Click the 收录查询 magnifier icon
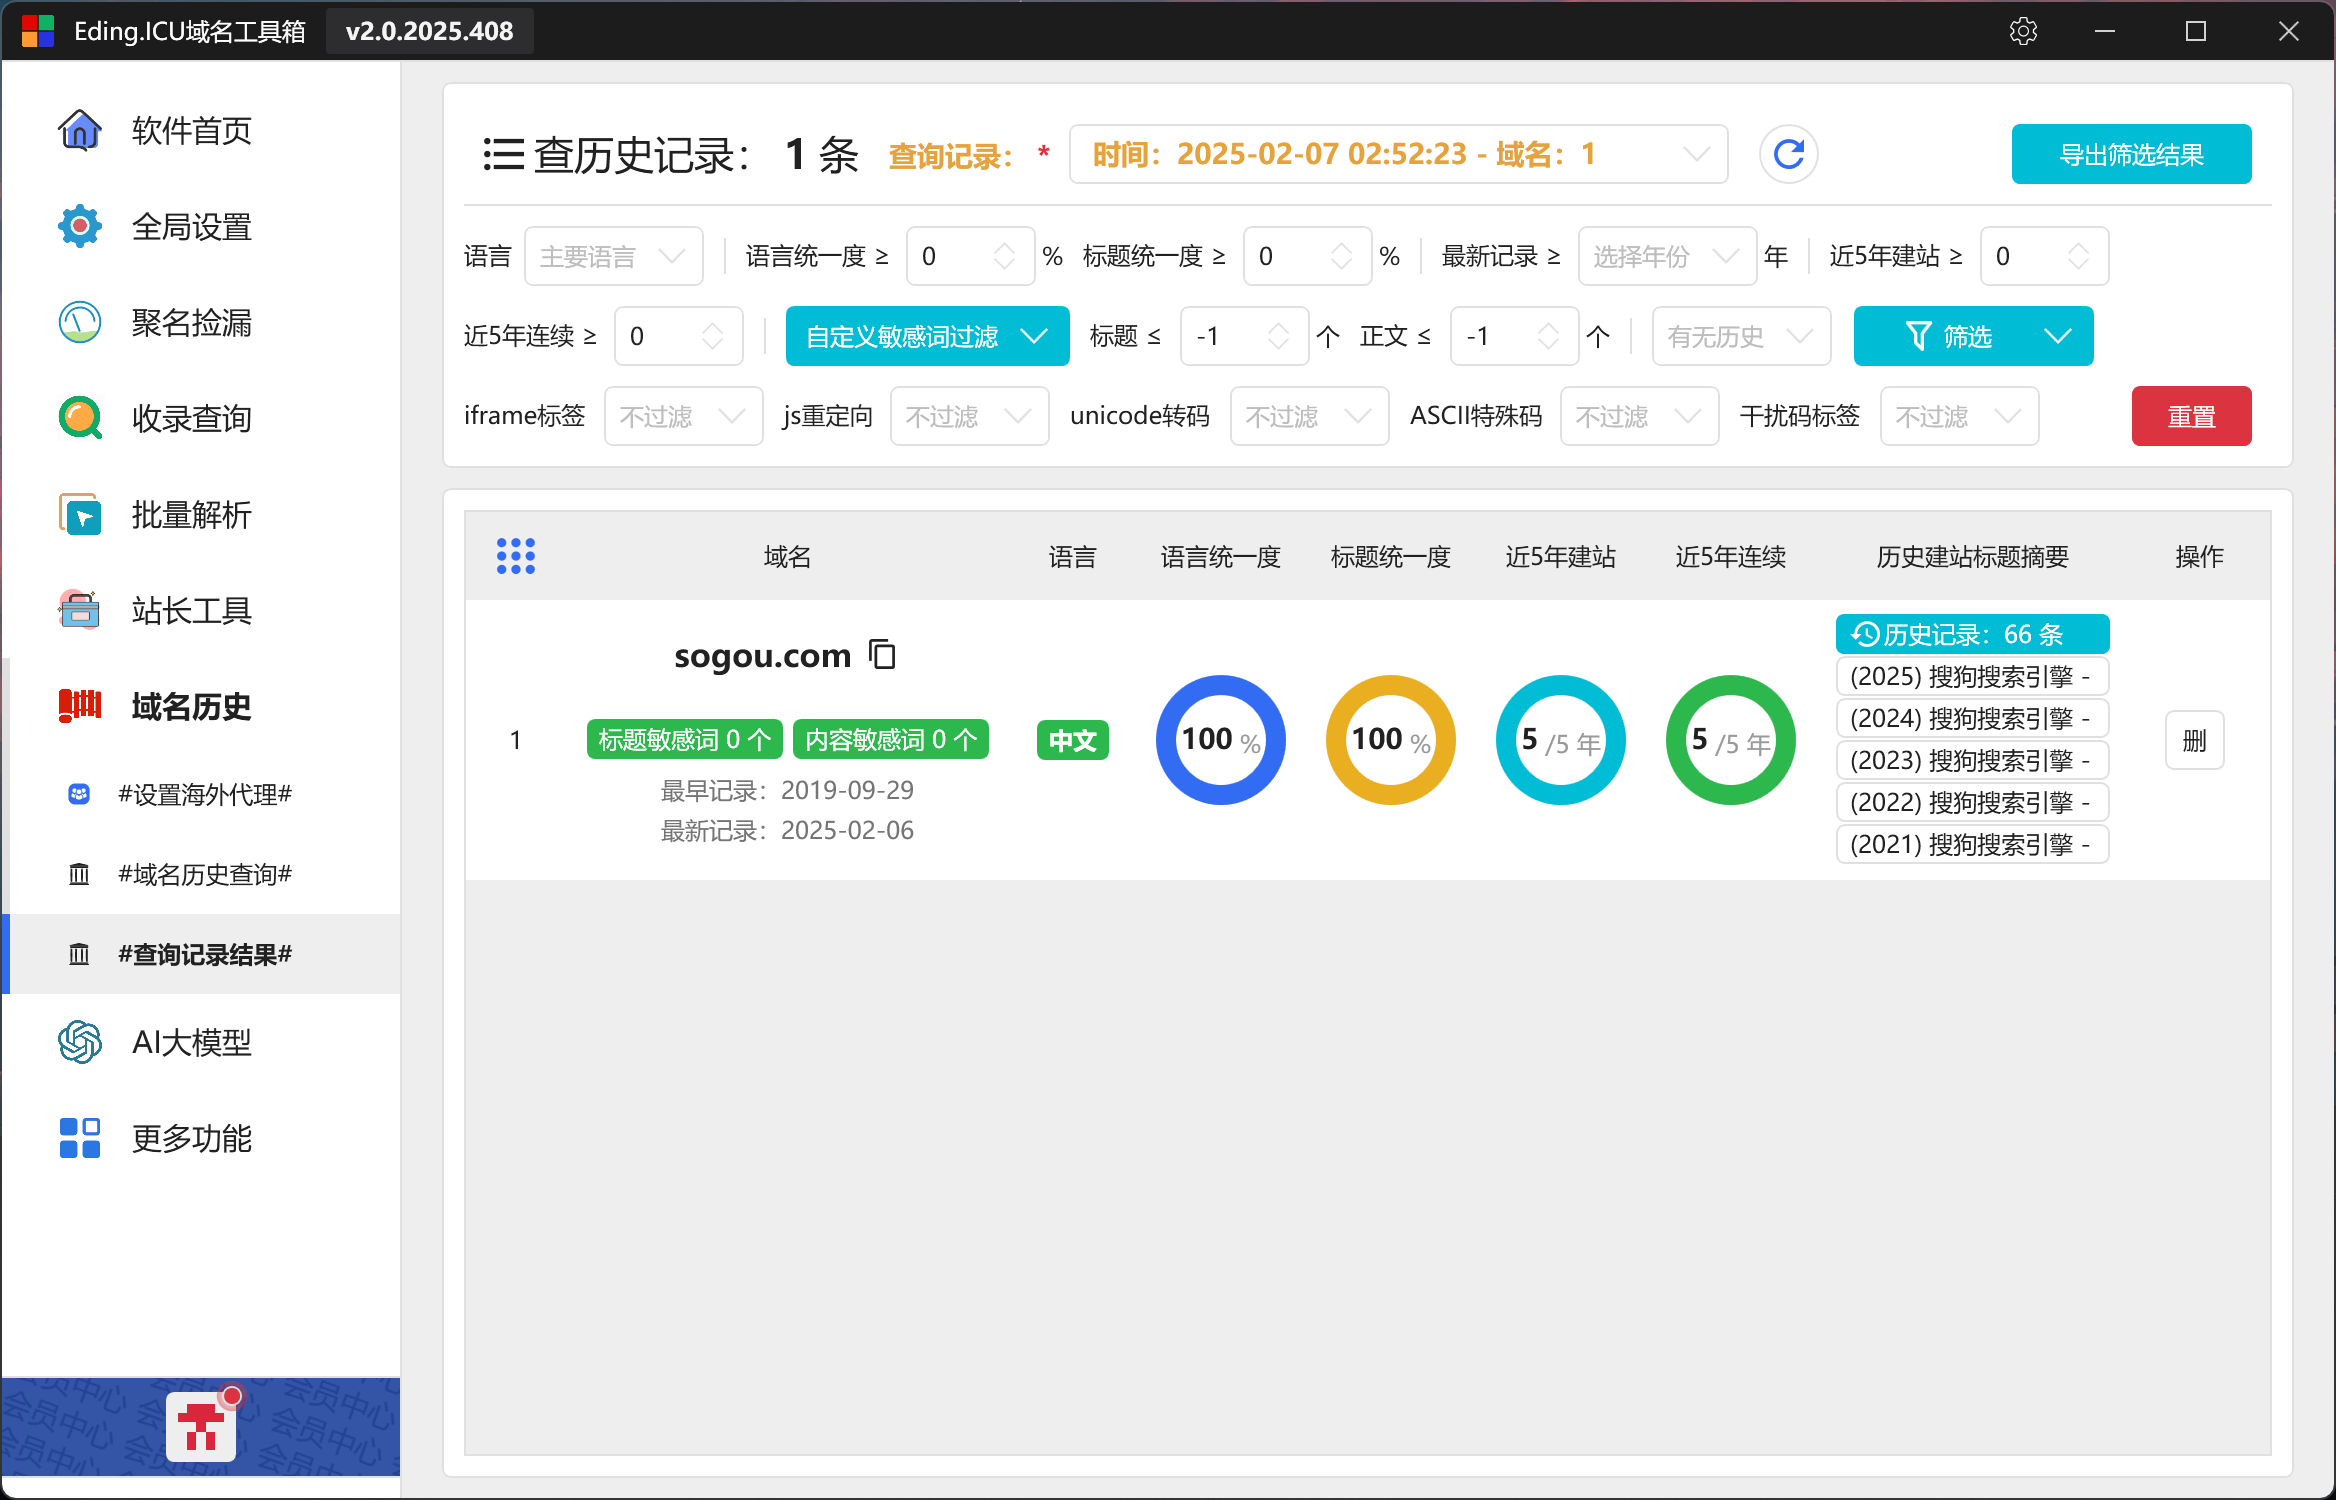 (80, 418)
